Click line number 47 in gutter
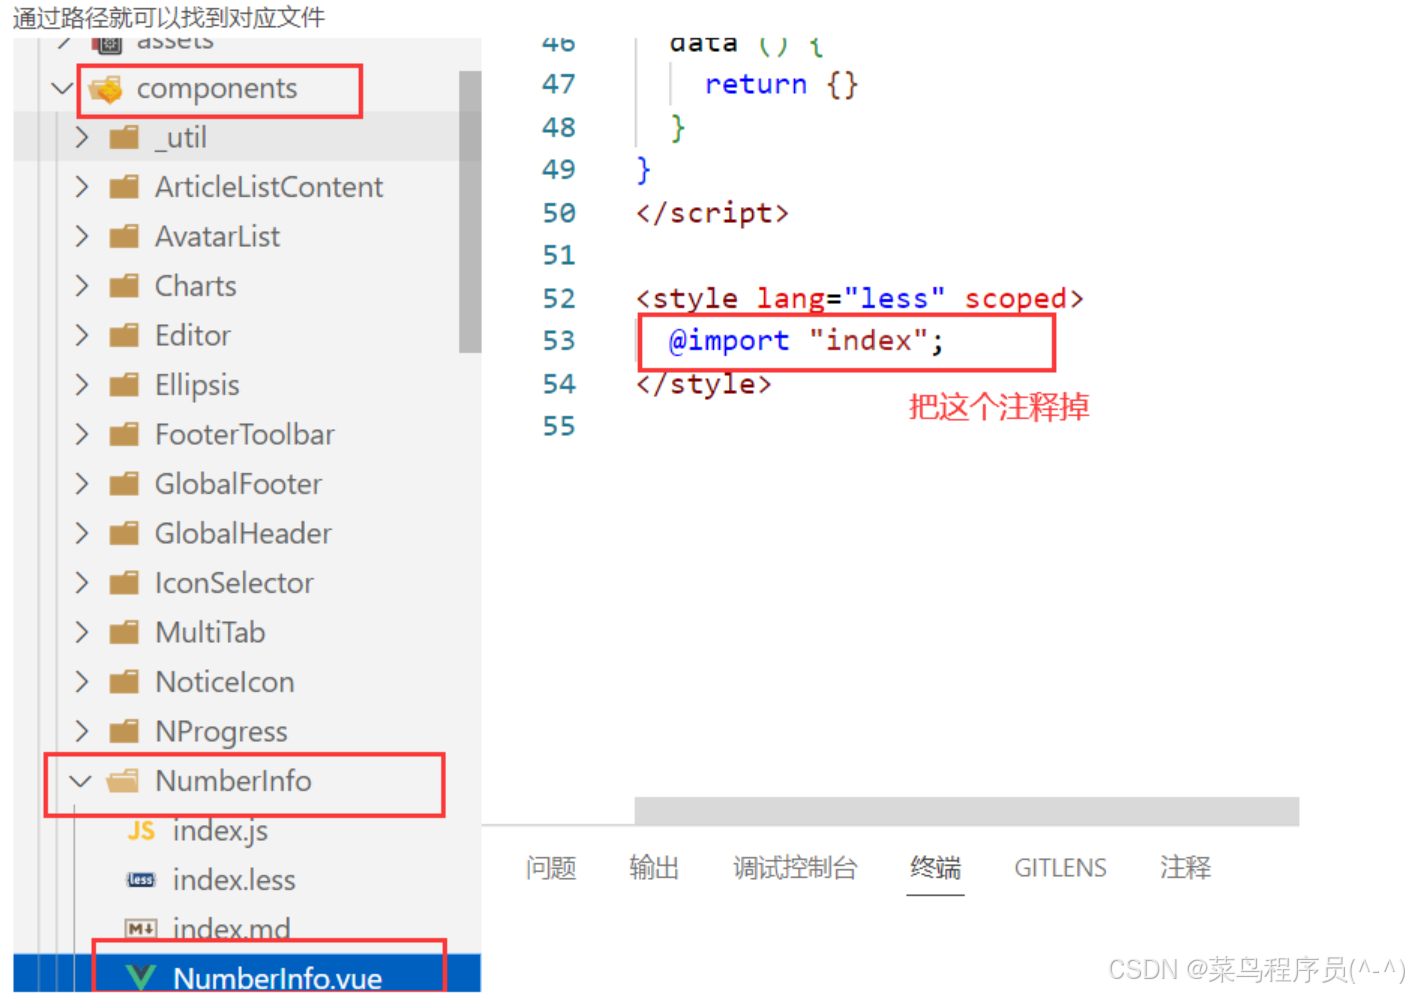The height and width of the screenshot is (995, 1409). click(x=559, y=84)
